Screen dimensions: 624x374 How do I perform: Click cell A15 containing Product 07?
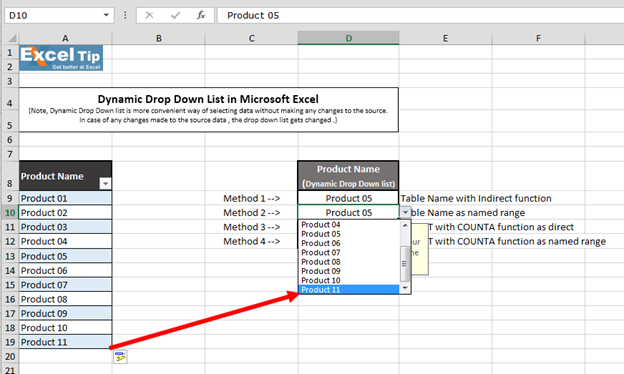65,285
